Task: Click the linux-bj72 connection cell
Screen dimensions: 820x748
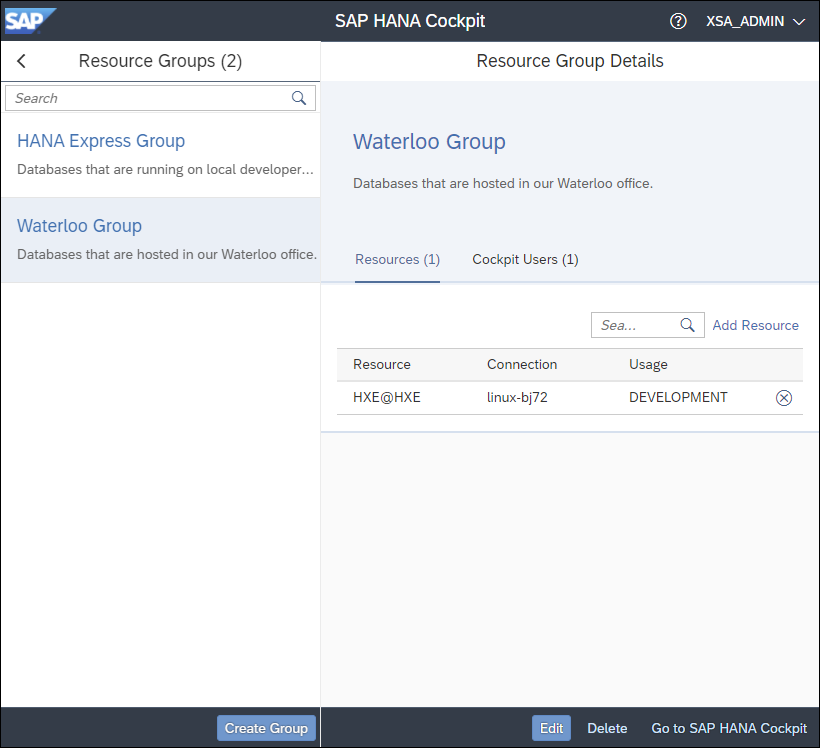Action: click(x=517, y=398)
